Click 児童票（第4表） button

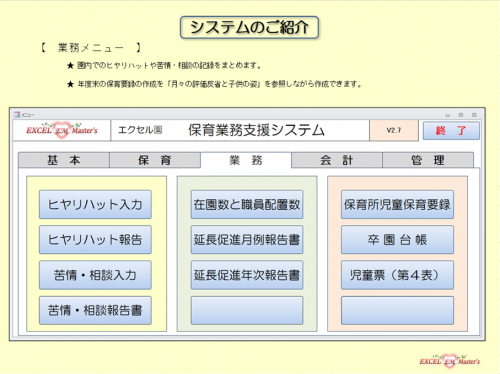[x=397, y=275]
